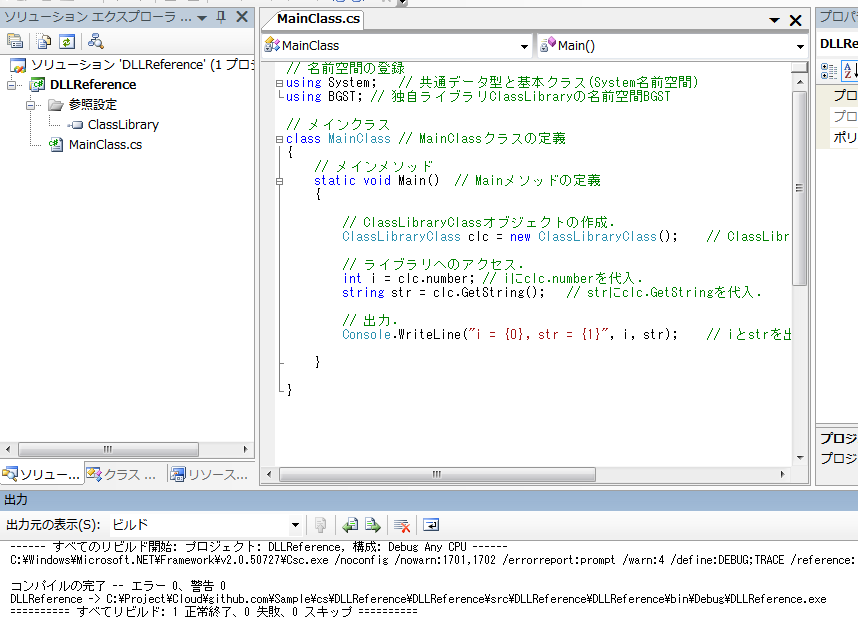Click the コンパイルの完了 output line
The width and height of the screenshot is (858, 627).
[118, 586]
